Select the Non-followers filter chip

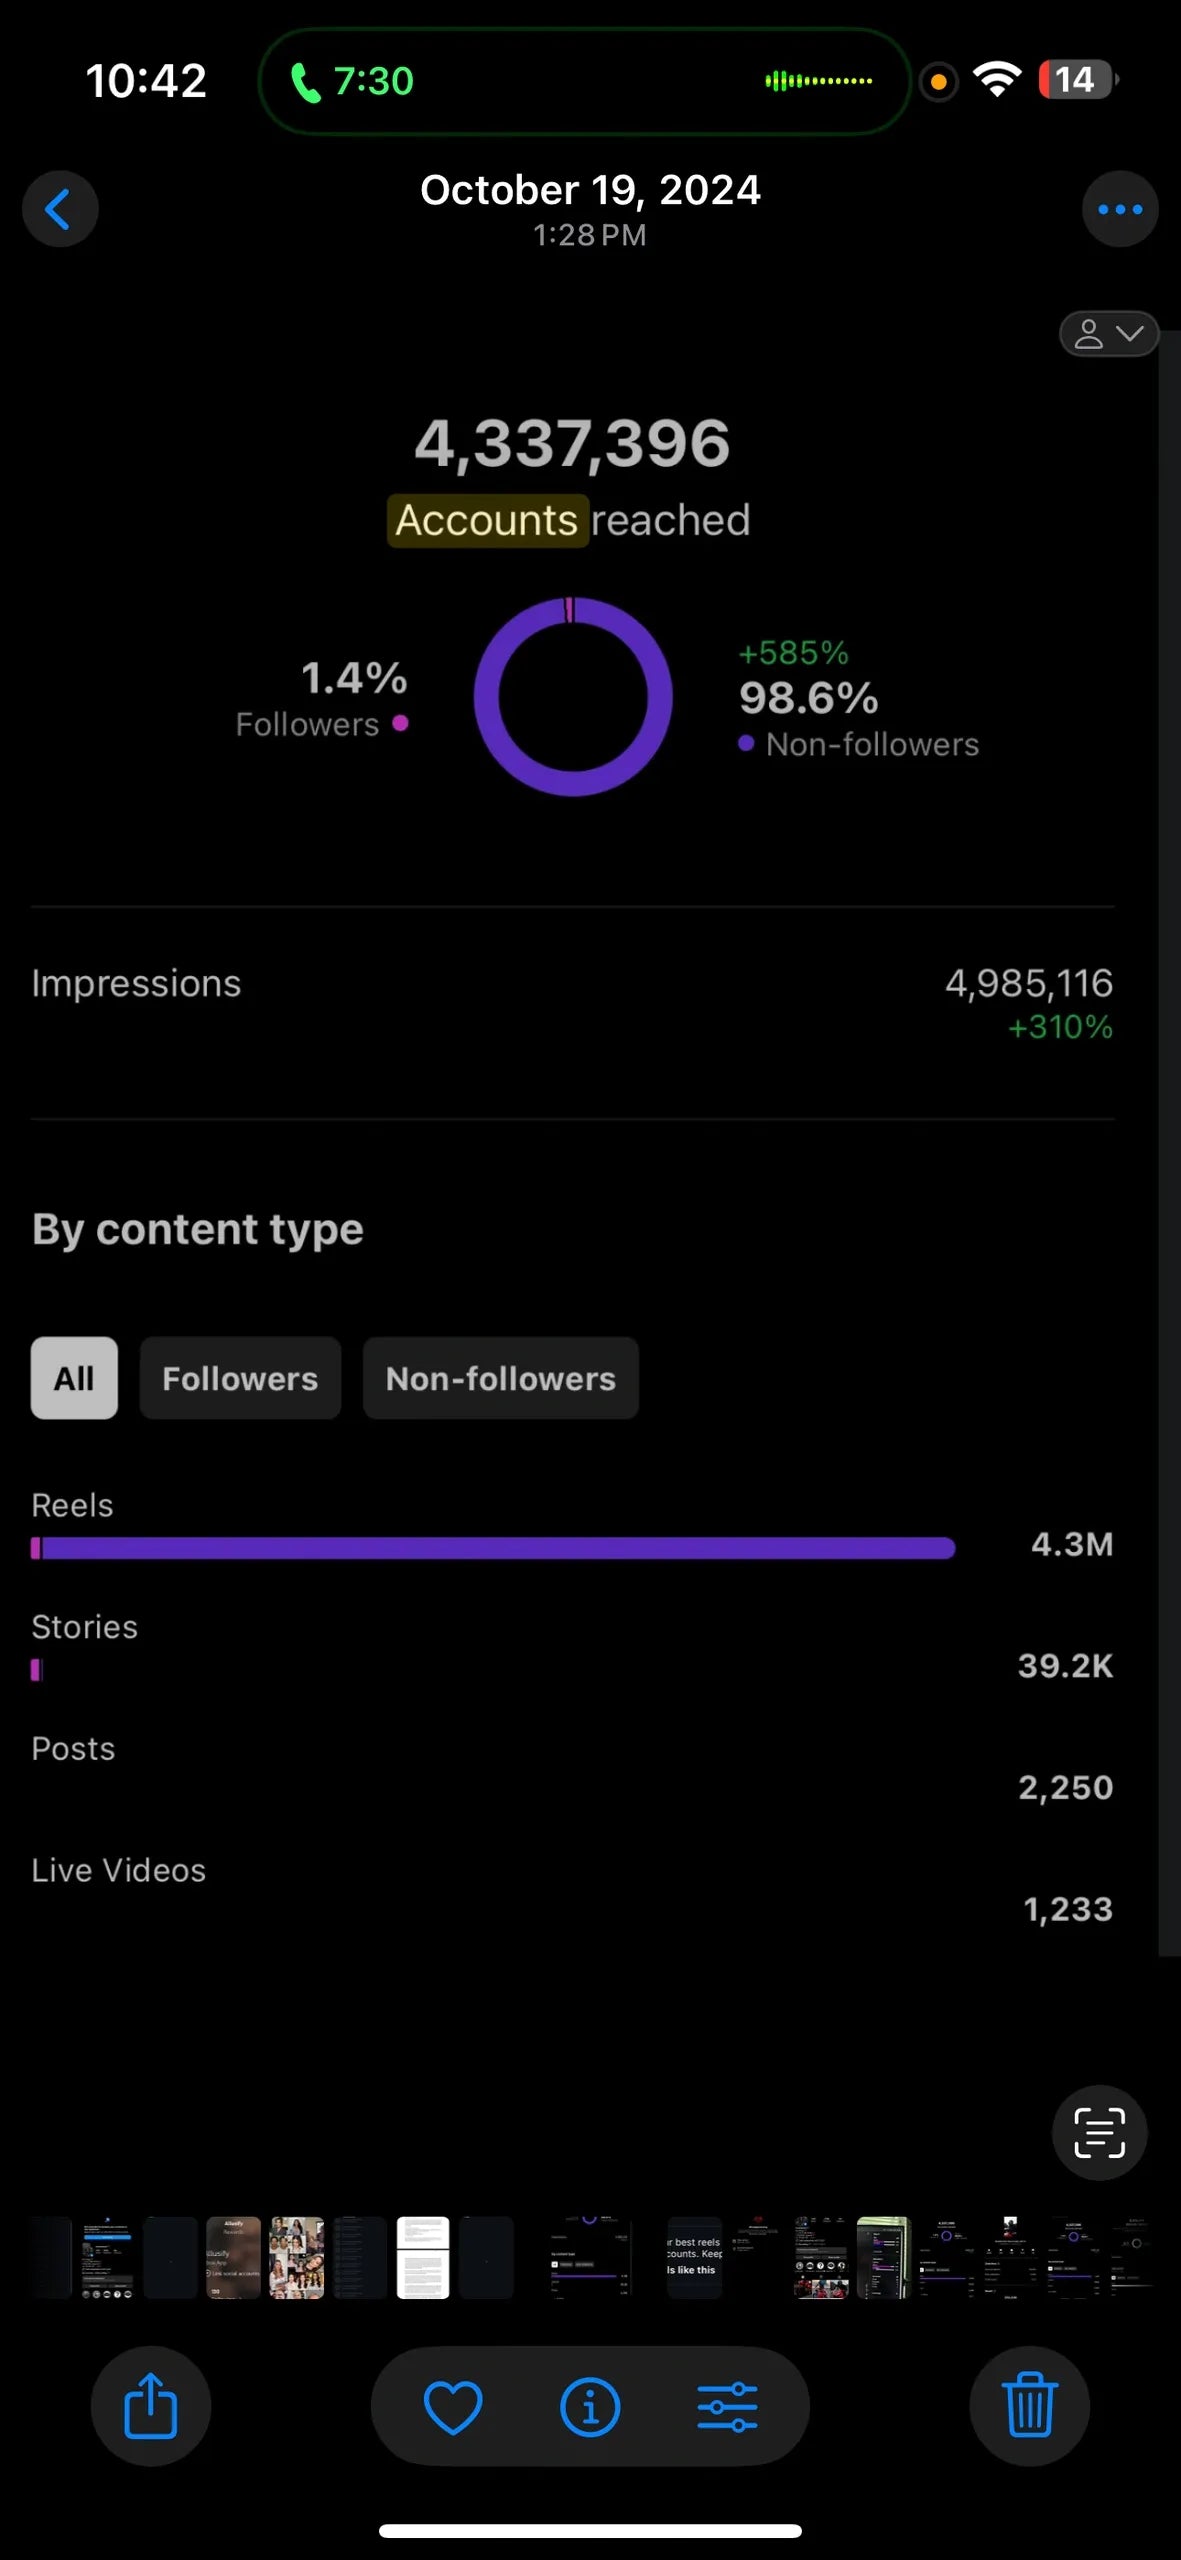point(500,1378)
